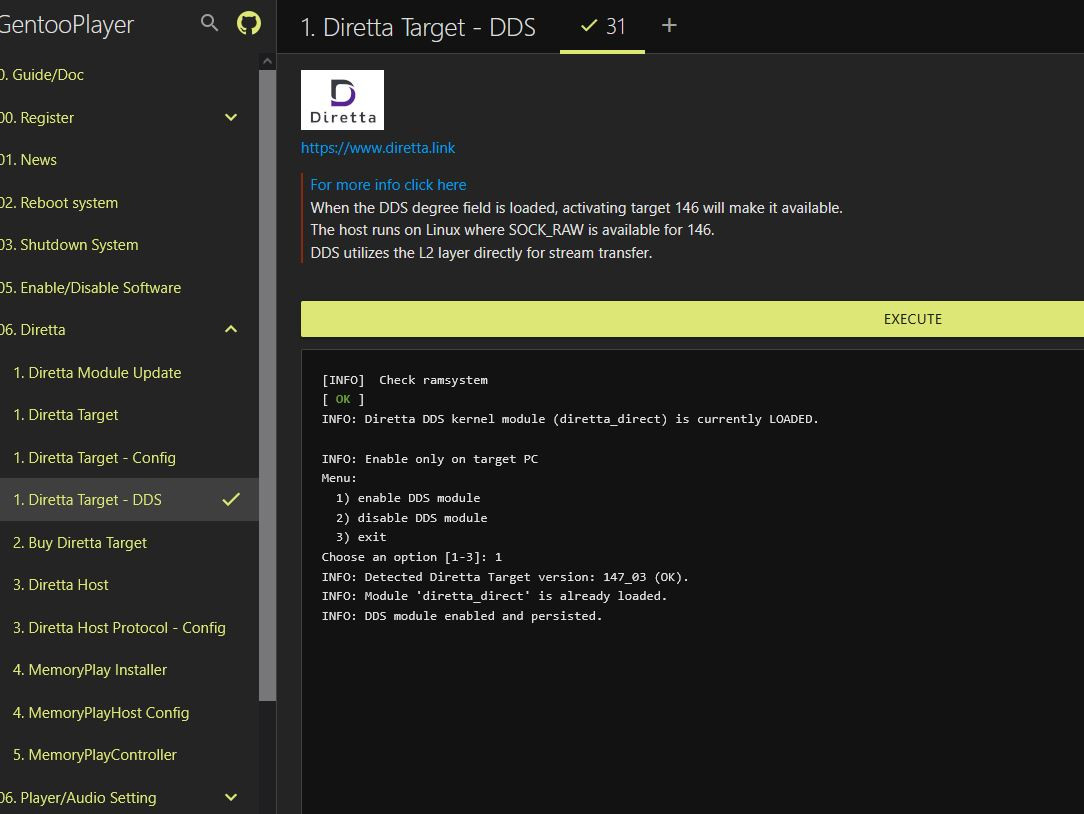Open 3. Diretta Host item
The height and width of the screenshot is (814, 1084).
coord(129,585)
